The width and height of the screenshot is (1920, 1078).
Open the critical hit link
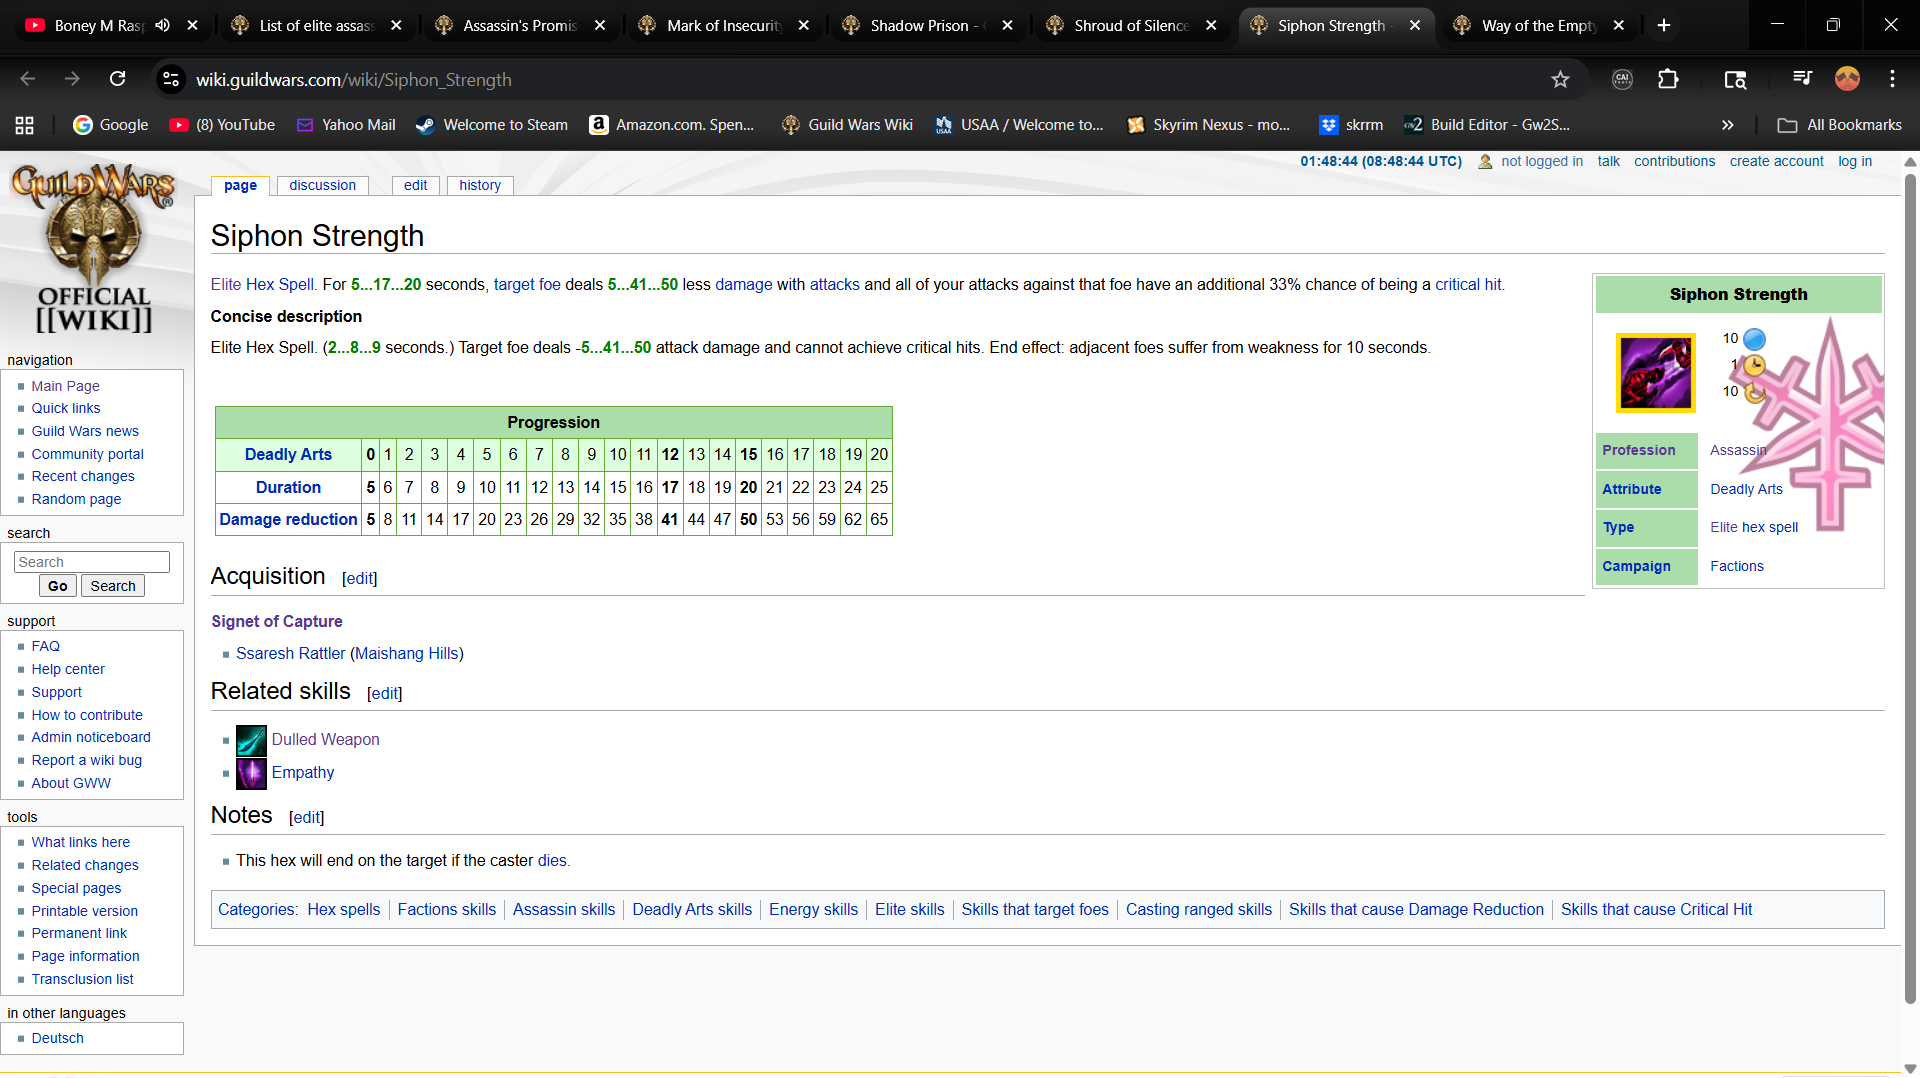pos(1468,285)
